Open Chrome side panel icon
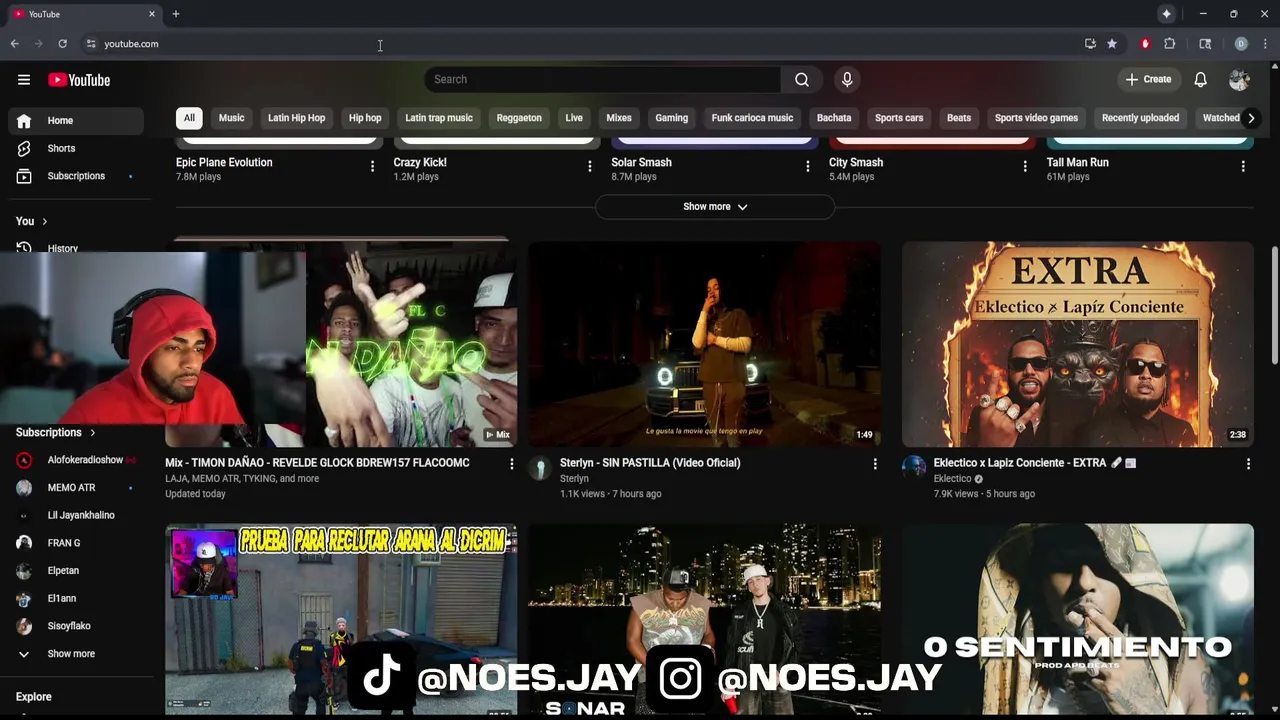This screenshot has height=720, width=1280. coord(1205,44)
